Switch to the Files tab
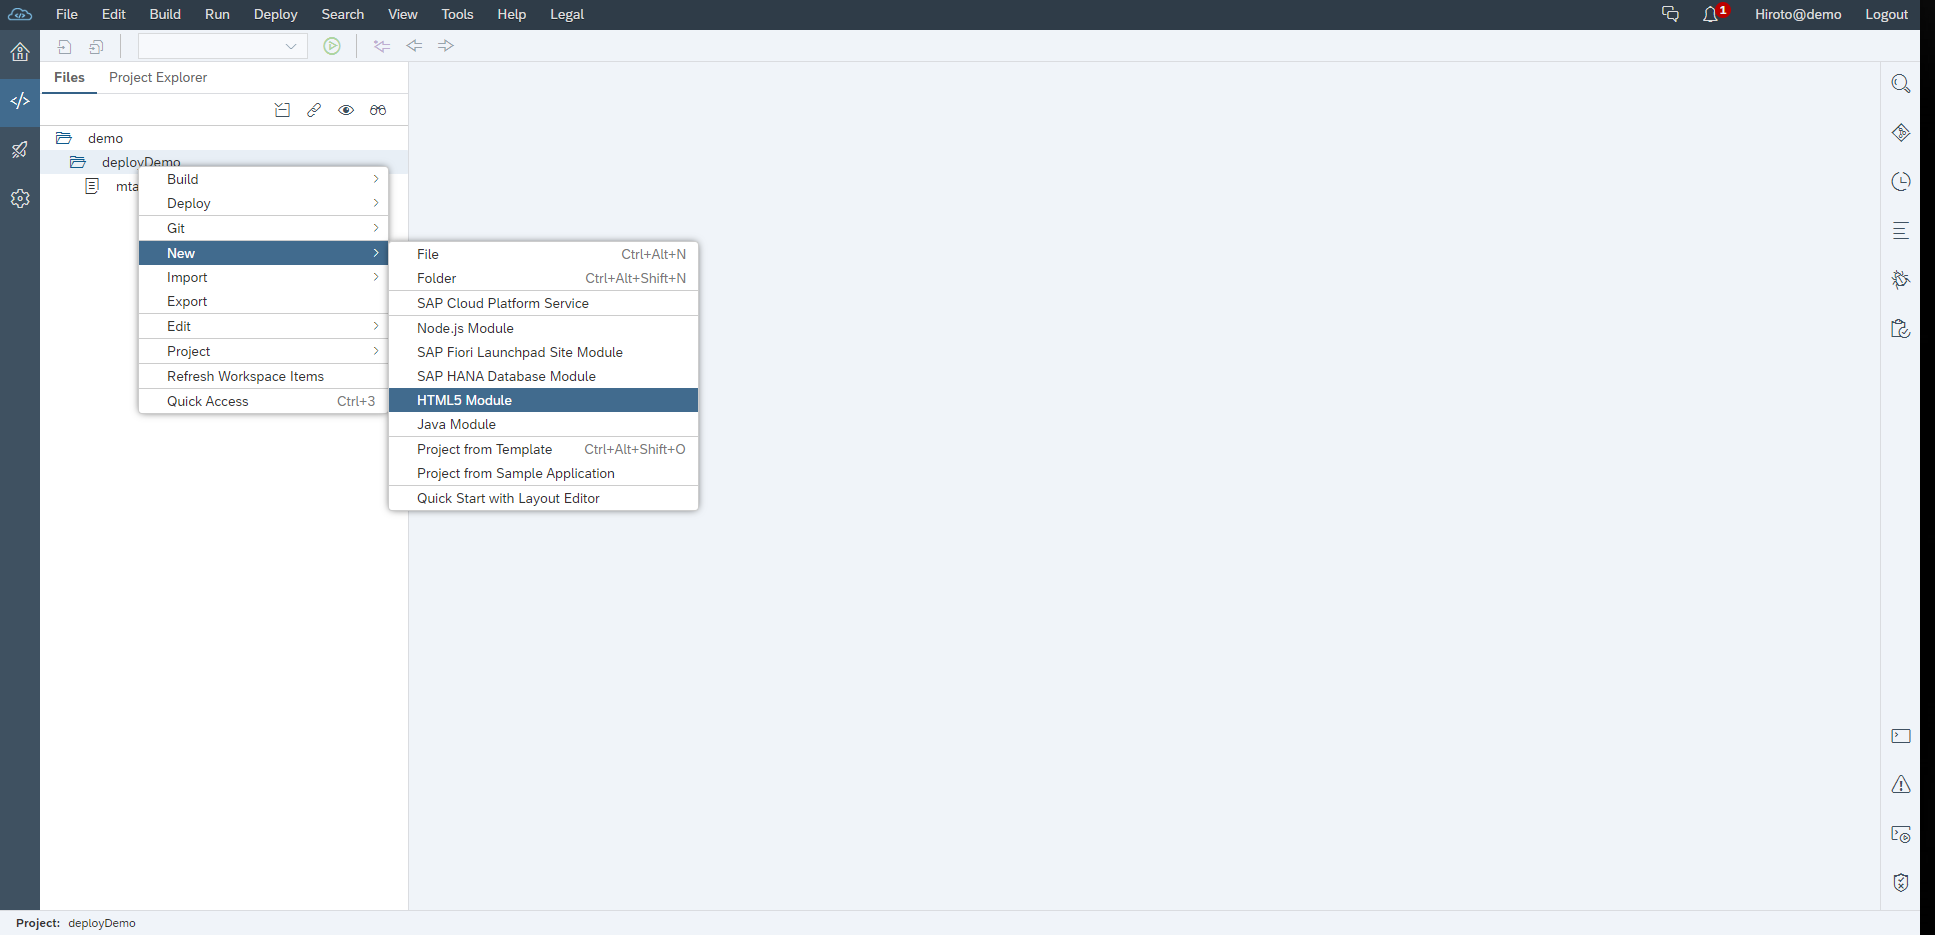Screen dimensions: 1935x935 click(x=69, y=77)
